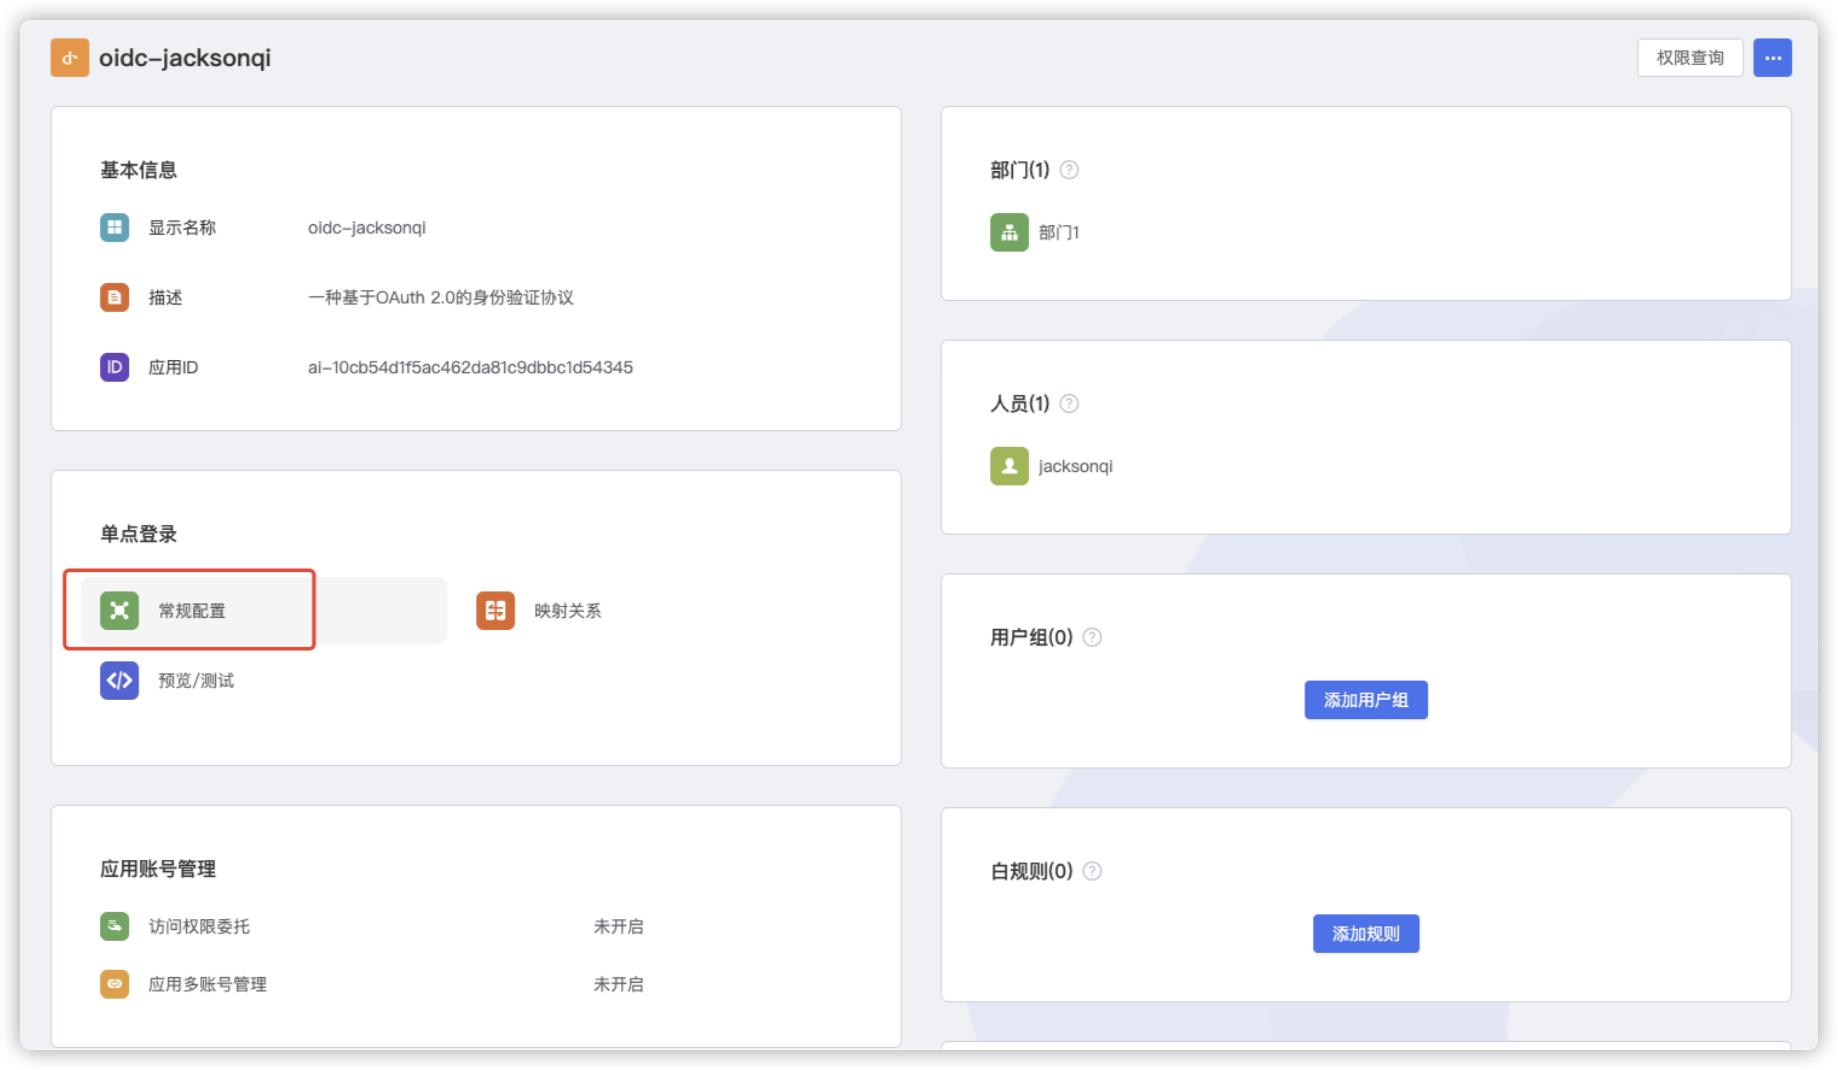Click the 应用ID field label
Screen dimensions: 1838x1070
click(173, 367)
